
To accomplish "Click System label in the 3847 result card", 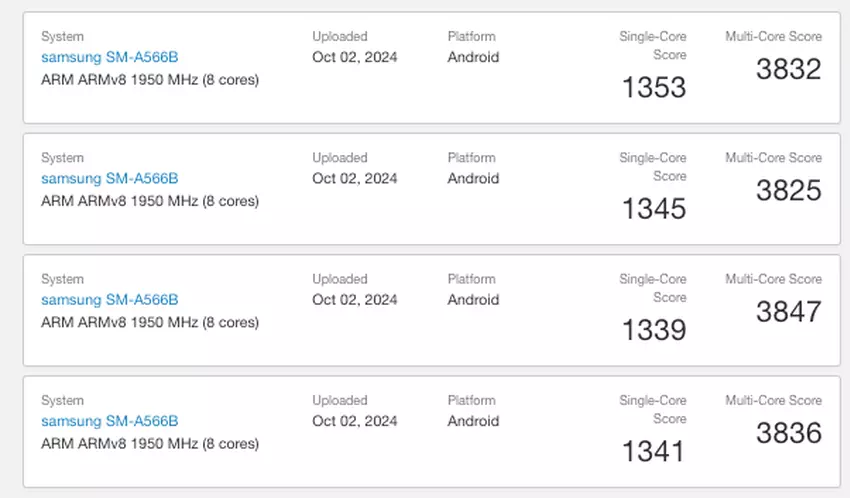I will 62,279.
